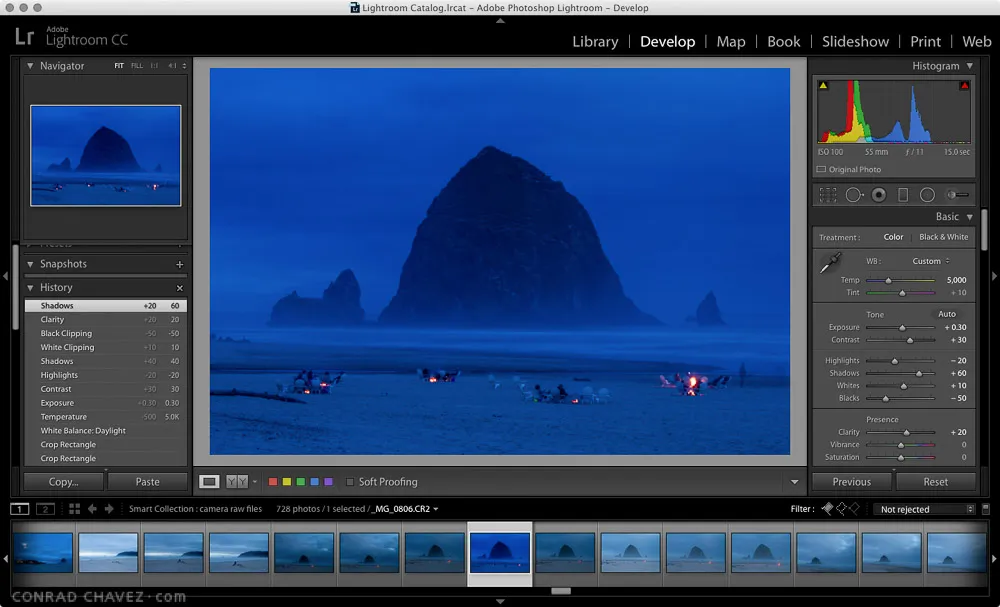Open the Not rejected filter dropdown
The height and width of the screenshot is (607, 1000).
click(x=926, y=509)
